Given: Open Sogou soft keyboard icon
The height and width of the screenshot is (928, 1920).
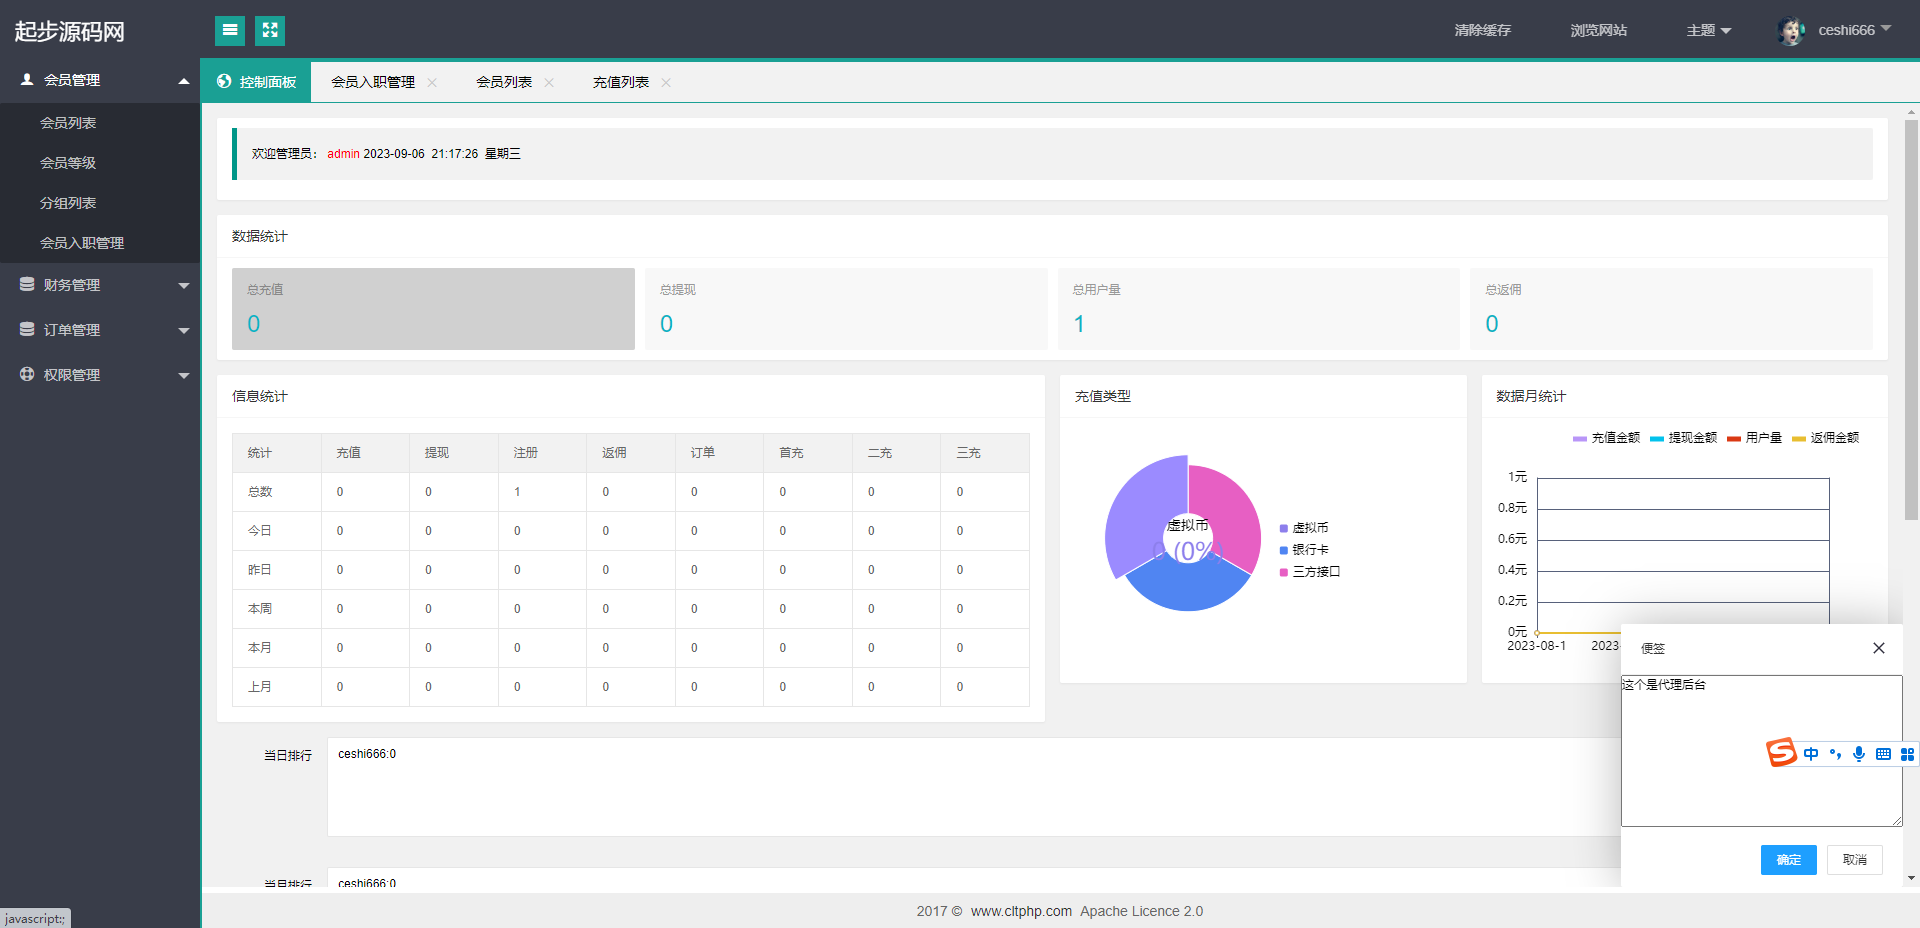Looking at the screenshot, I should (x=1883, y=754).
